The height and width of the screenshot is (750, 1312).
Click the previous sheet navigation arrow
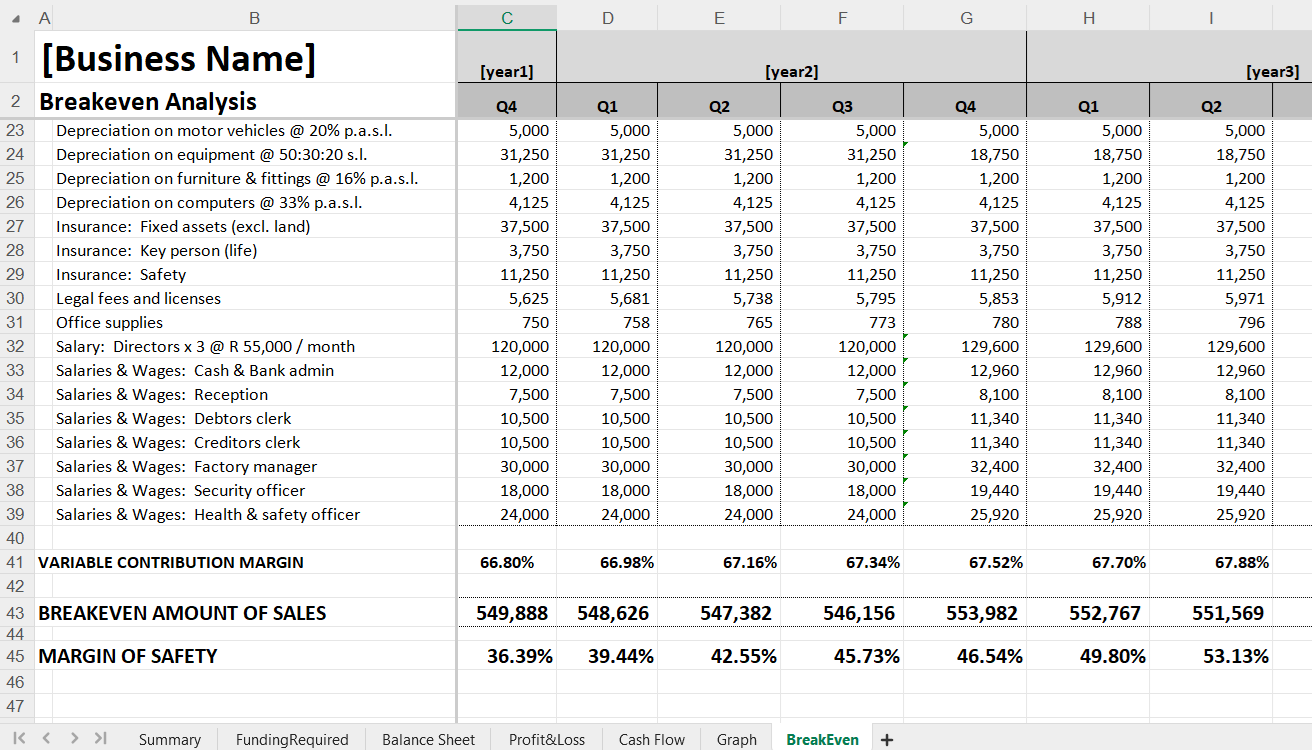point(46,738)
